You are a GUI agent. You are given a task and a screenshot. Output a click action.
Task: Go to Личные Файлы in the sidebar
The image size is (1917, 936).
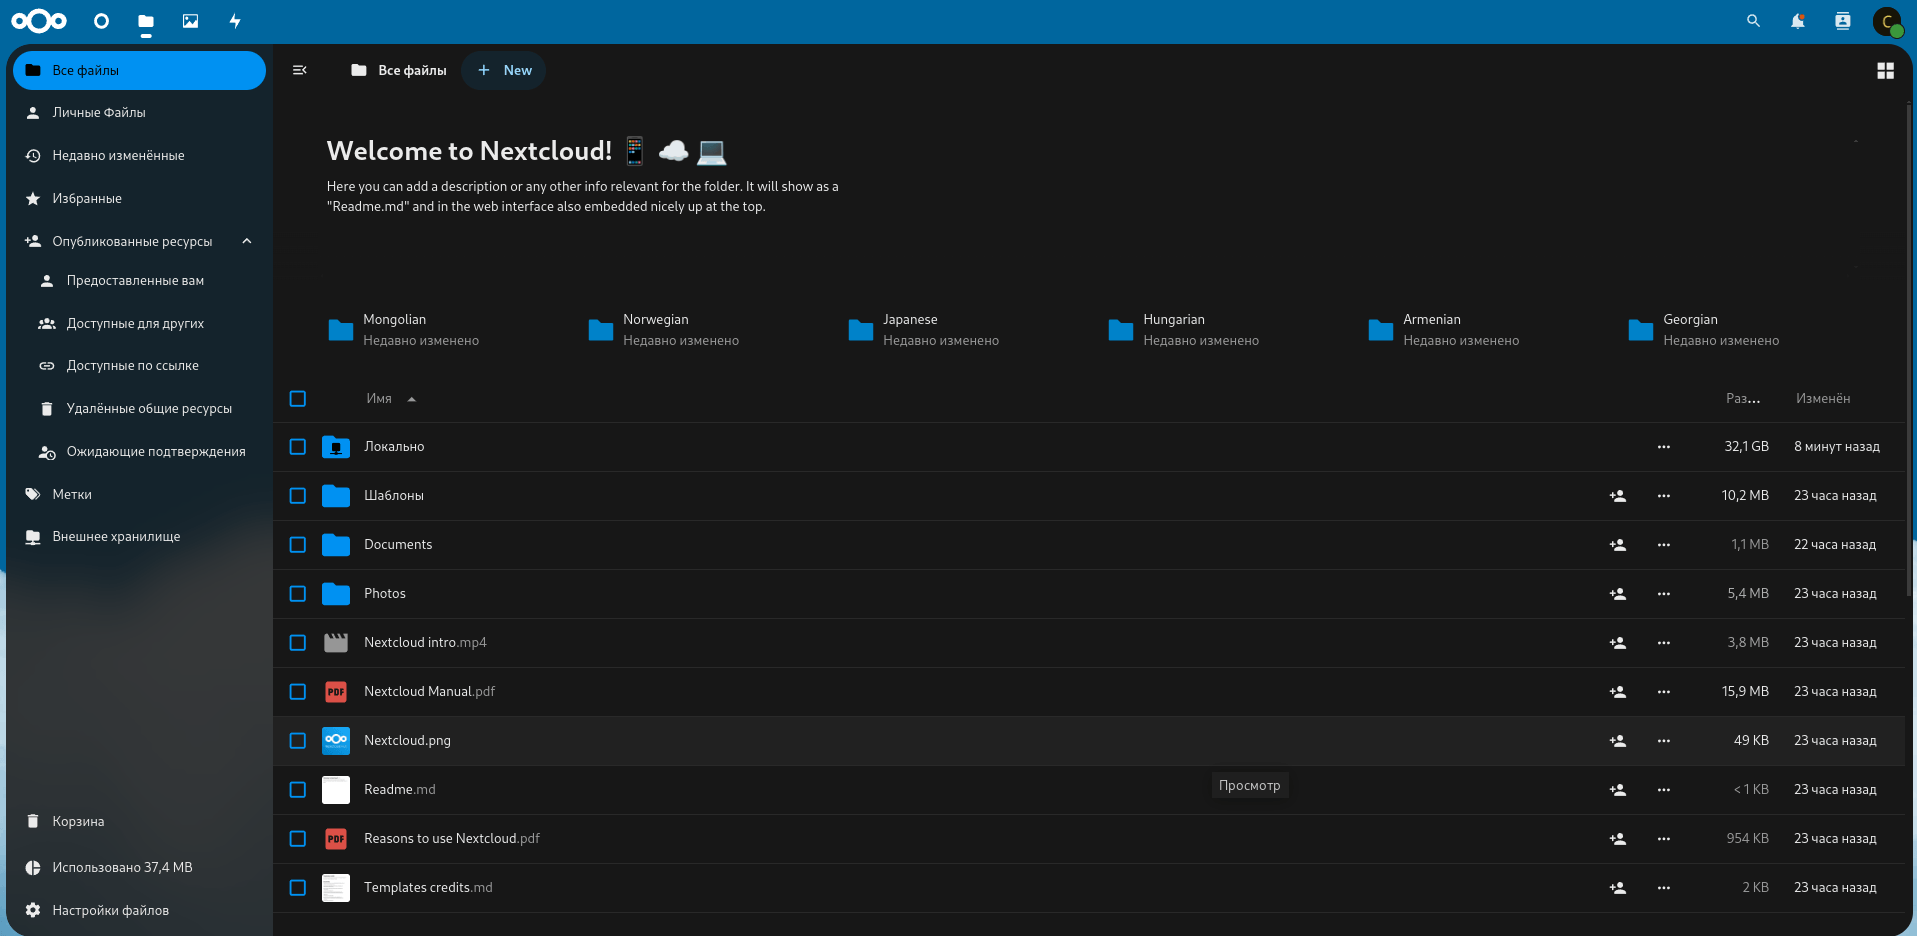point(139,113)
